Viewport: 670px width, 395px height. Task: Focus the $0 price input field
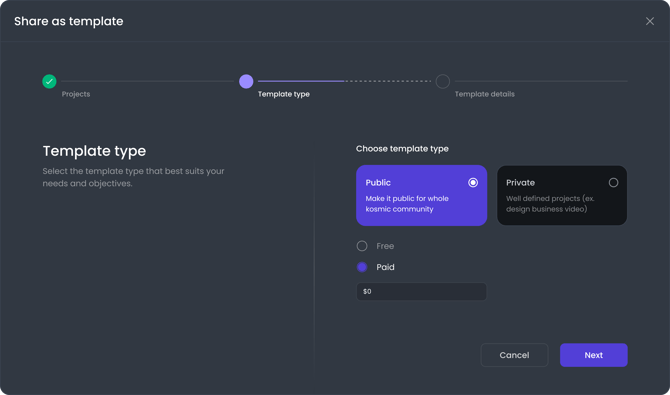pos(422,292)
